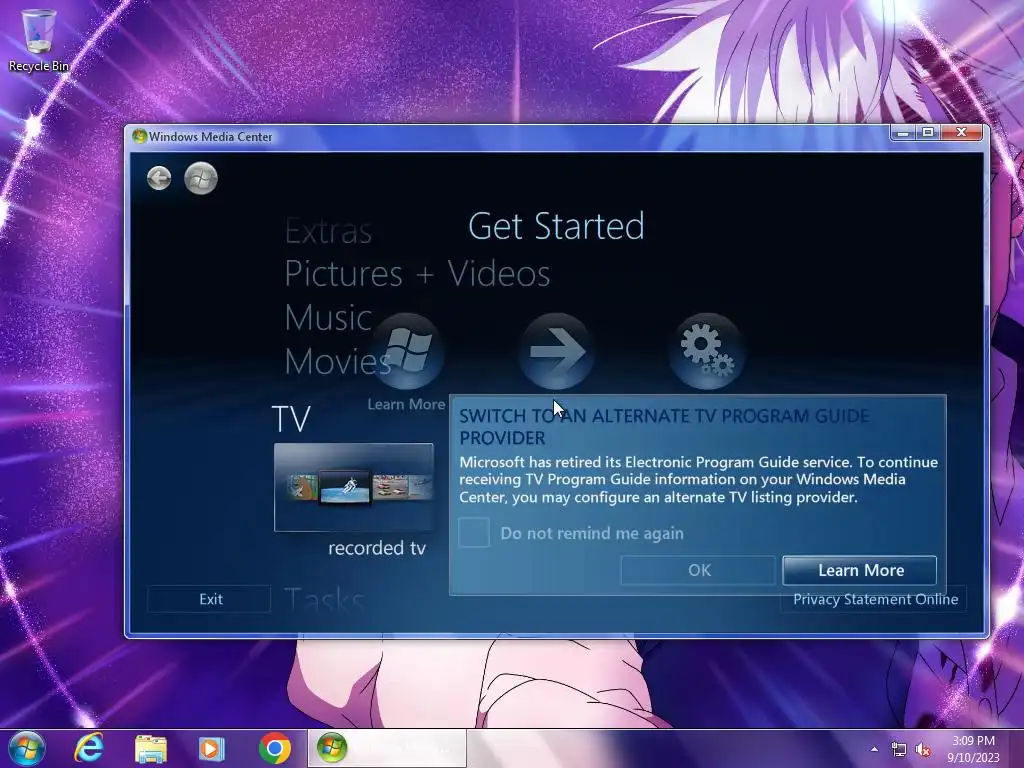Launch Windows Media Player from the taskbar
The height and width of the screenshot is (768, 1024).
point(212,748)
